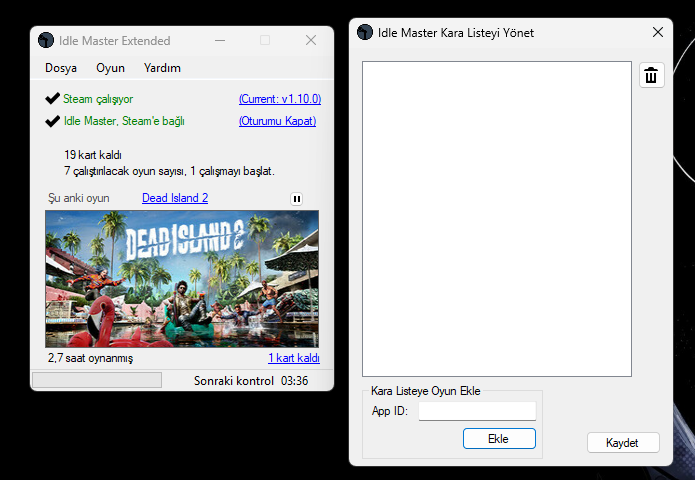The image size is (695, 480).
Task: Click the Kaydet button
Action: (623, 443)
